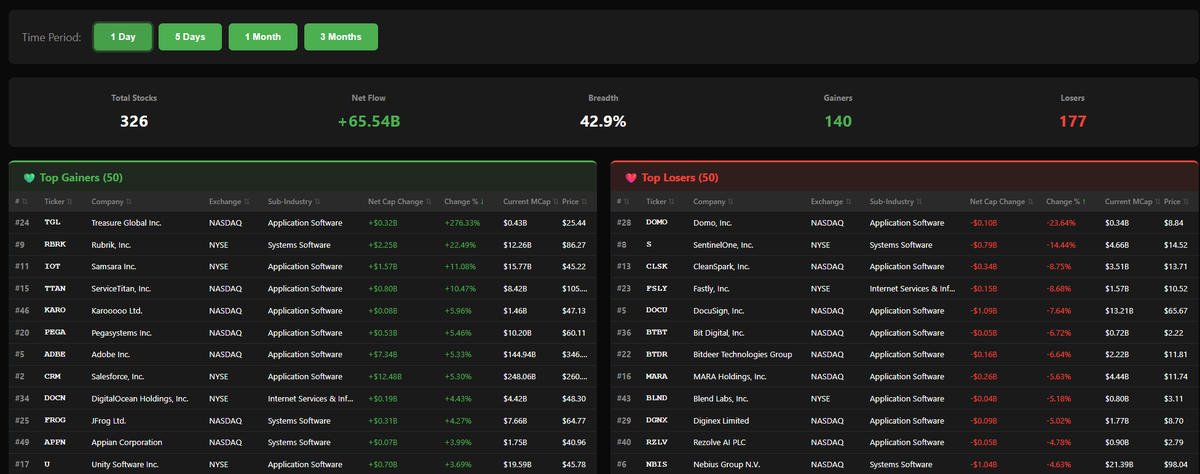Select the DOMO ticker in Top Losers
The height and width of the screenshot is (474, 1200).
point(657,222)
